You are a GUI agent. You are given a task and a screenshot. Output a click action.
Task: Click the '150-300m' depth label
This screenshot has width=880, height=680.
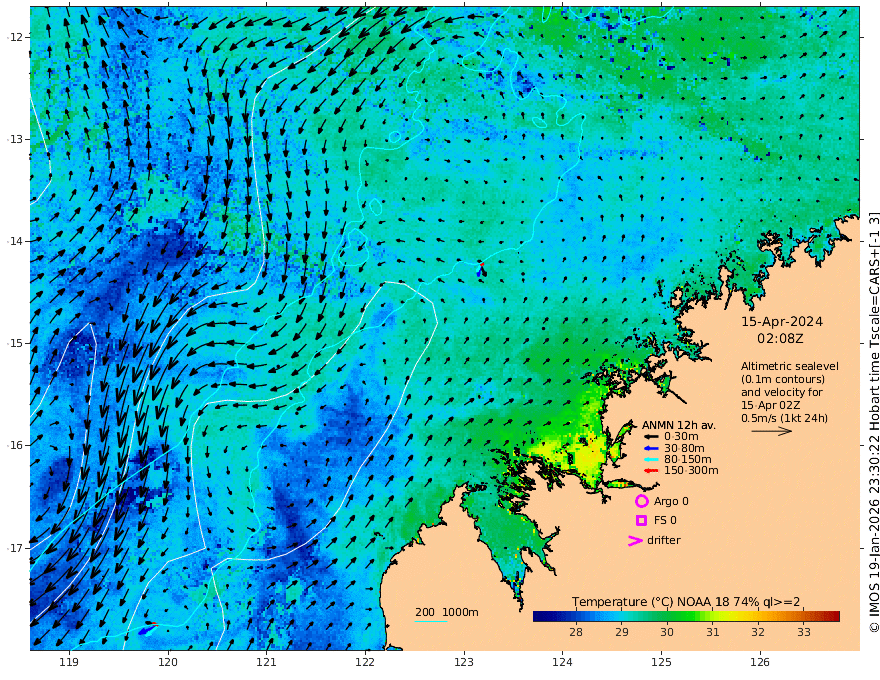point(691,471)
